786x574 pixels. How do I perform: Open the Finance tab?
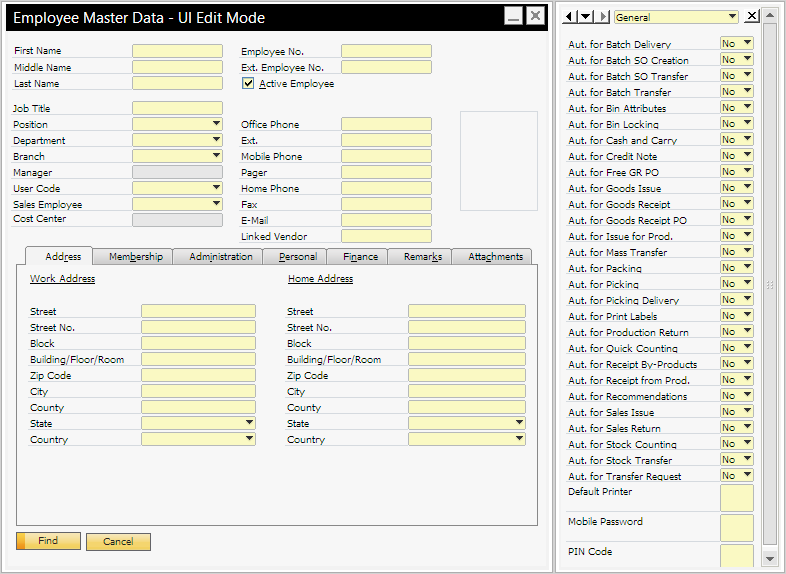click(x=360, y=257)
